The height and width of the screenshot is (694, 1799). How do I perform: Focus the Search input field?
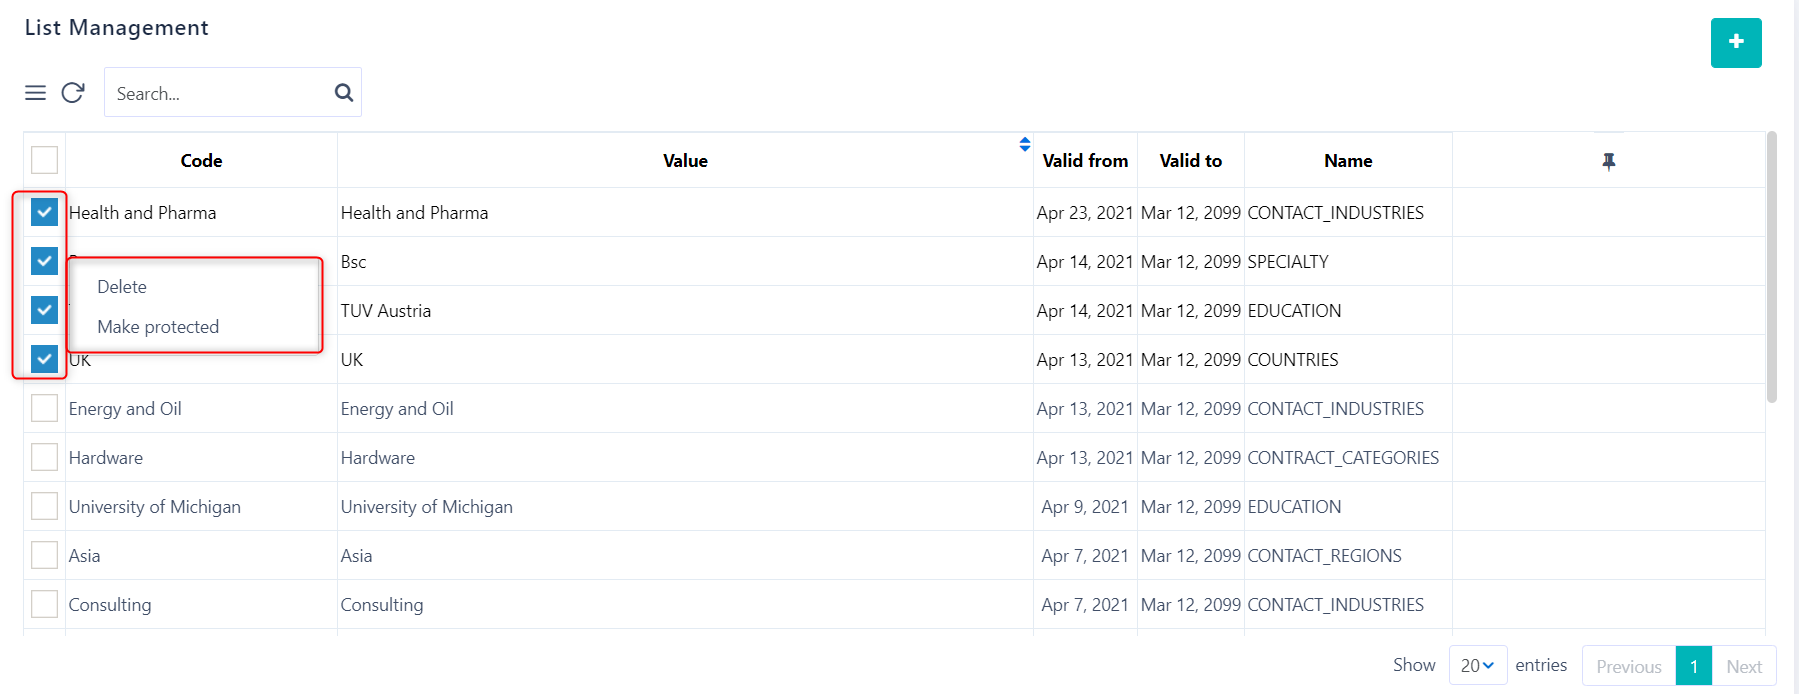[220, 93]
